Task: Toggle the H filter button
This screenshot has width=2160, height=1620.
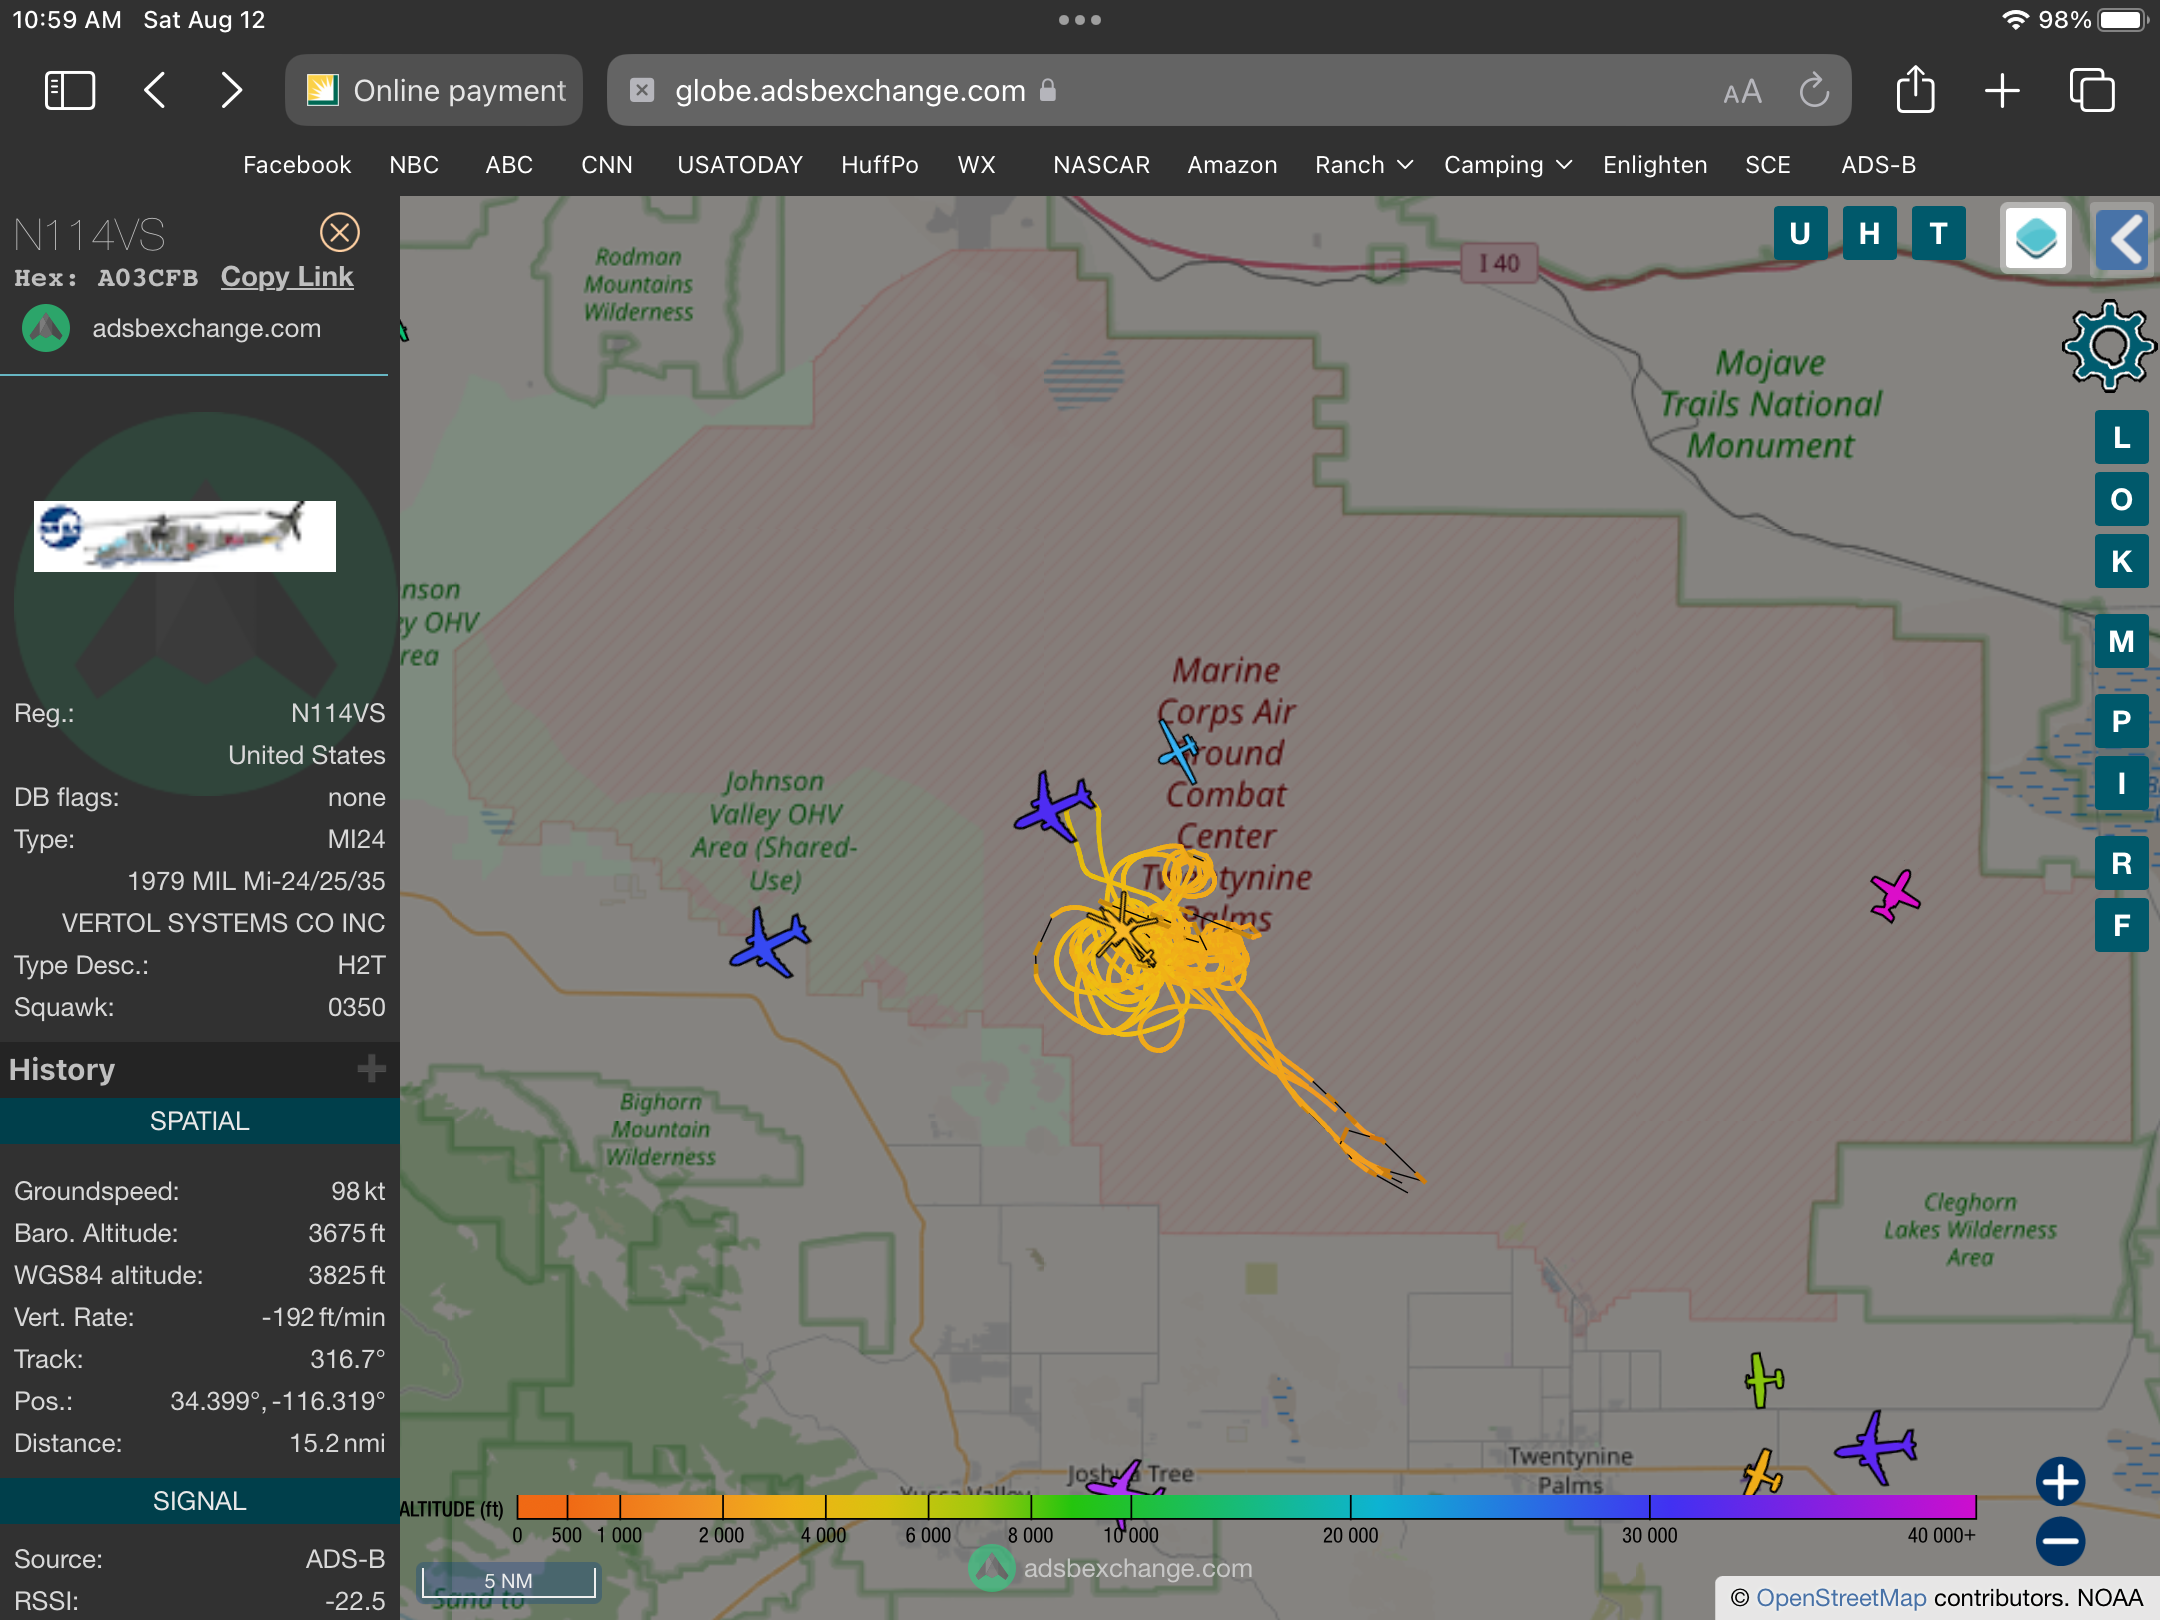Action: (1869, 234)
